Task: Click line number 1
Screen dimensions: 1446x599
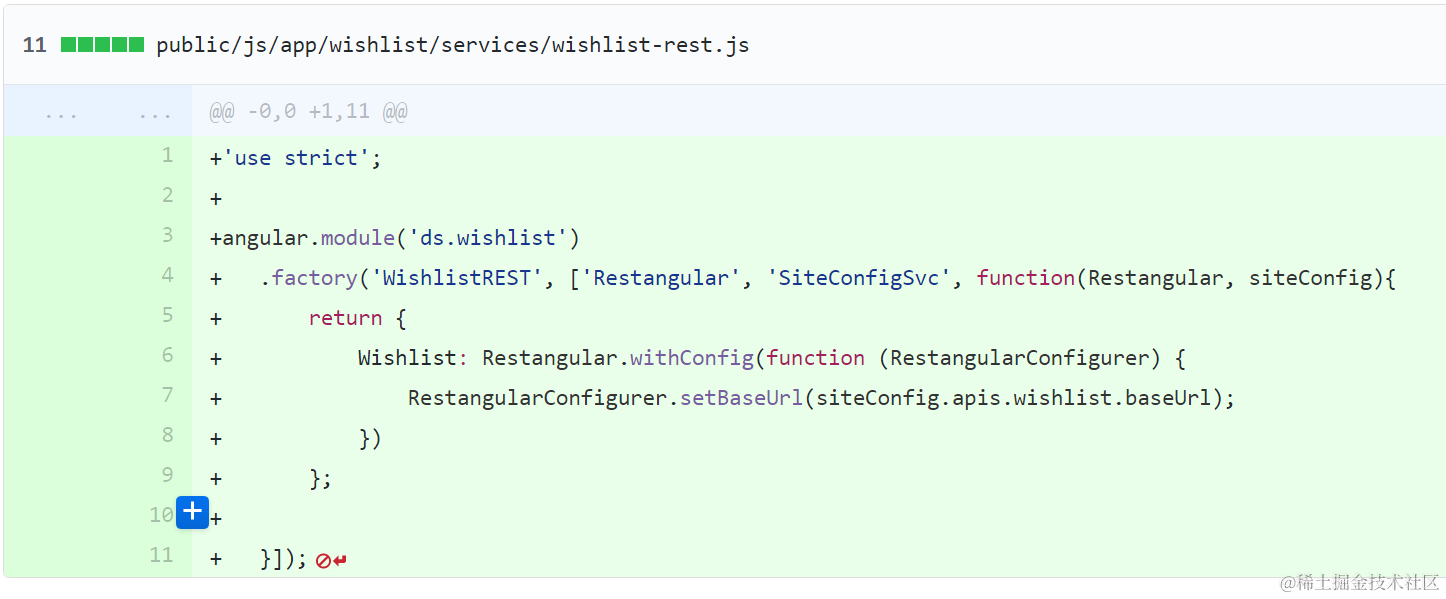Action: (x=167, y=155)
